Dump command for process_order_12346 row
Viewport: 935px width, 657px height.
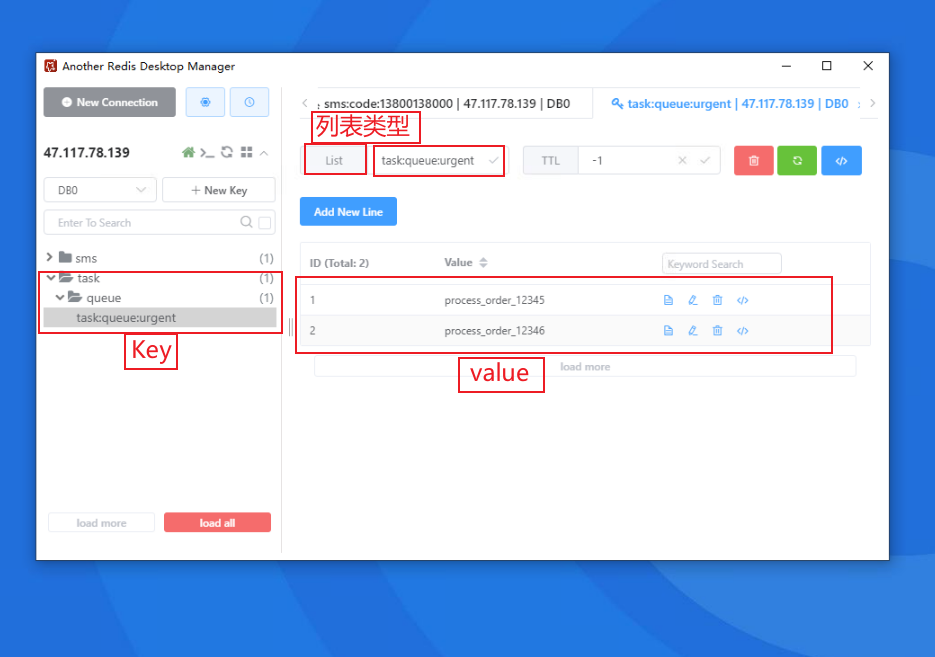(x=742, y=330)
